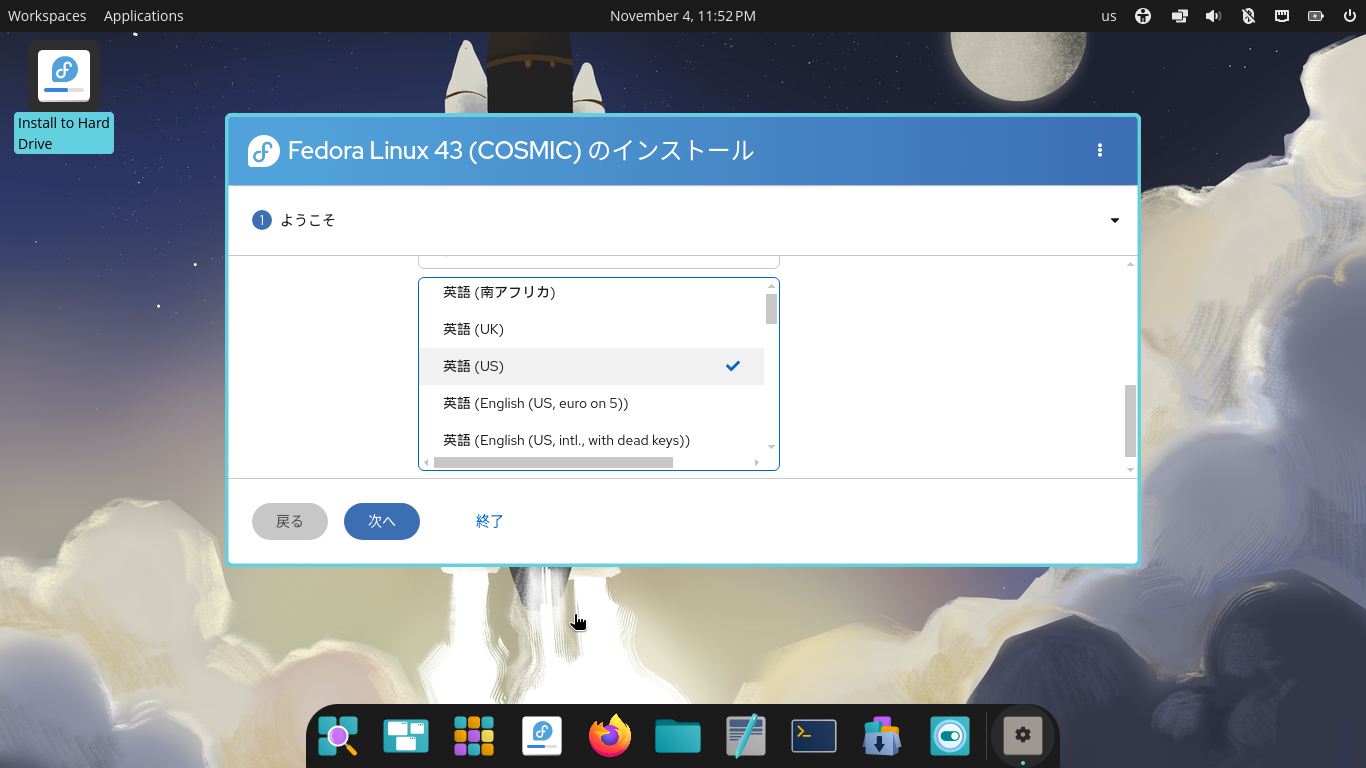Click the installer page vertical scrollbar thumb
The image size is (1366, 768).
pos(1131,421)
